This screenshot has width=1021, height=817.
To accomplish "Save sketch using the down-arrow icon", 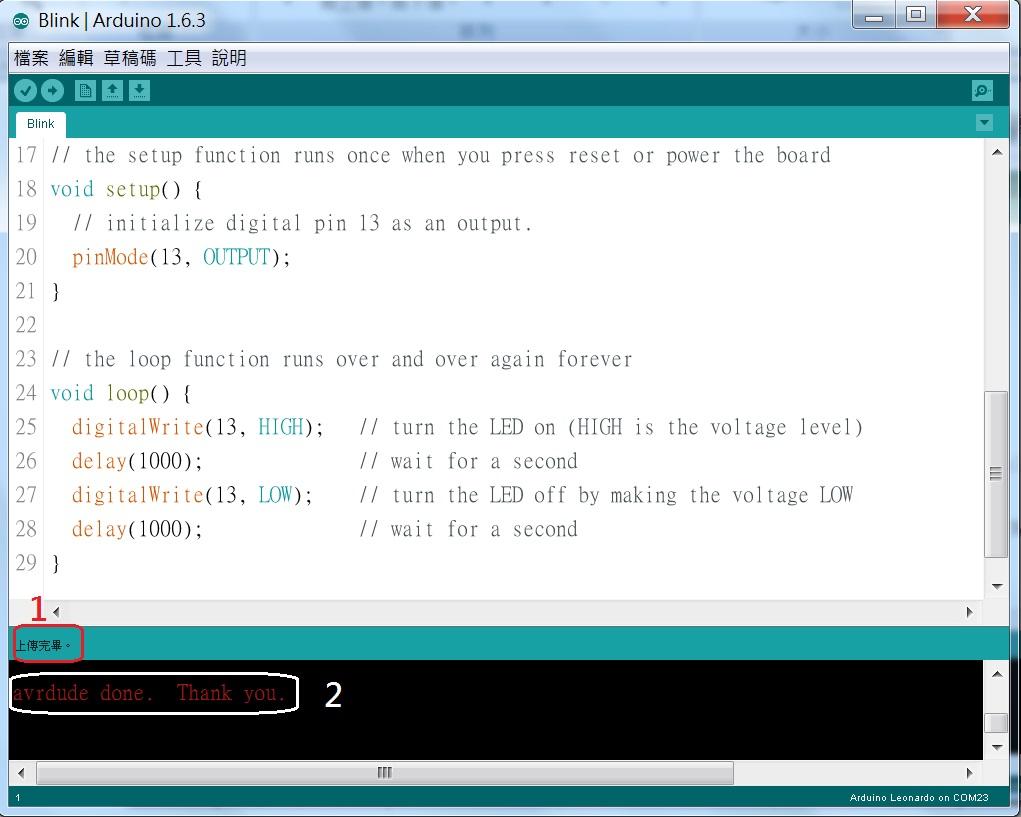I will (x=139, y=90).
